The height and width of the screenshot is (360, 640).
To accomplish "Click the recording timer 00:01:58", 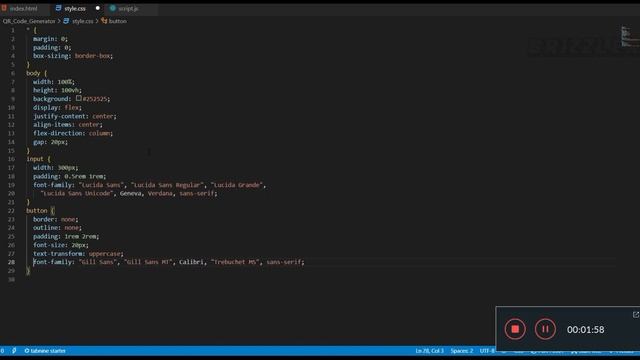I will click(x=585, y=330).
